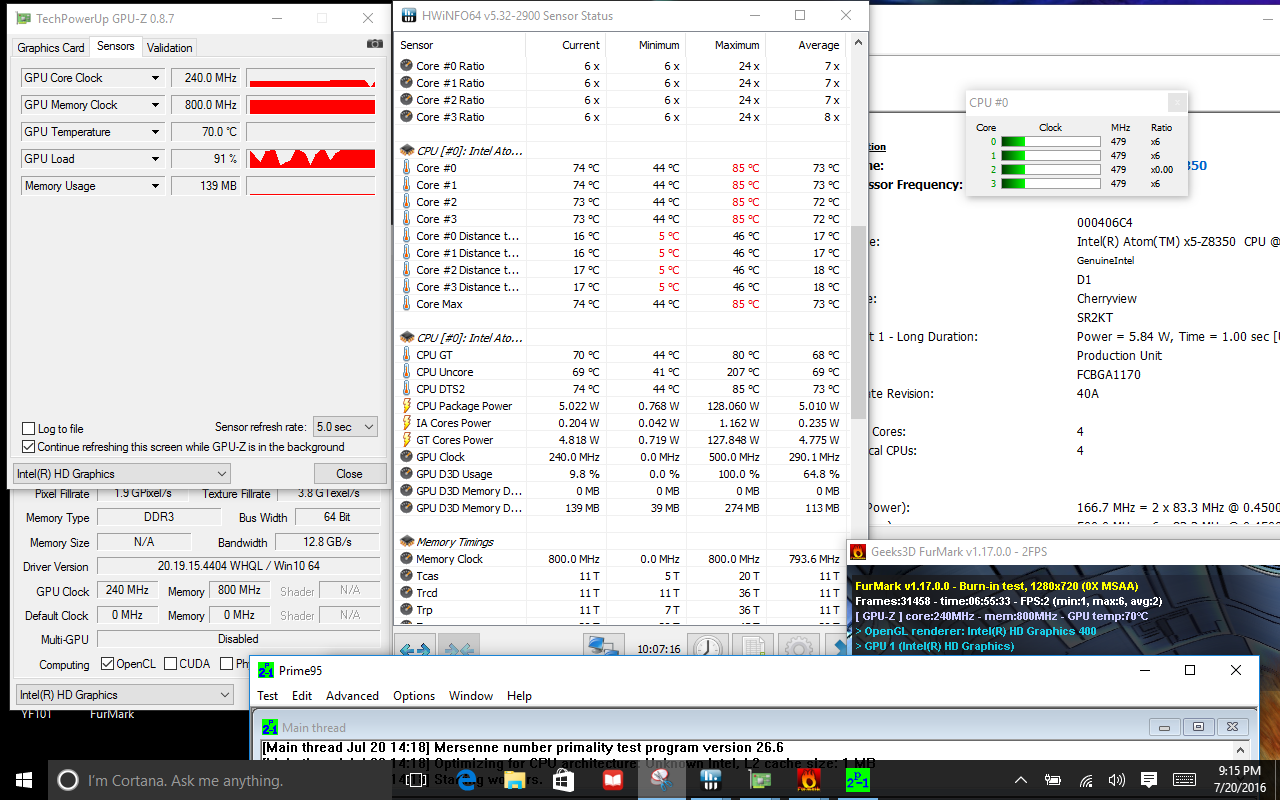Viewport: 1280px width, 800px height.
Task: Click the GPU Clock gauge icon in HWiNFO
Action: coord(406,457)
